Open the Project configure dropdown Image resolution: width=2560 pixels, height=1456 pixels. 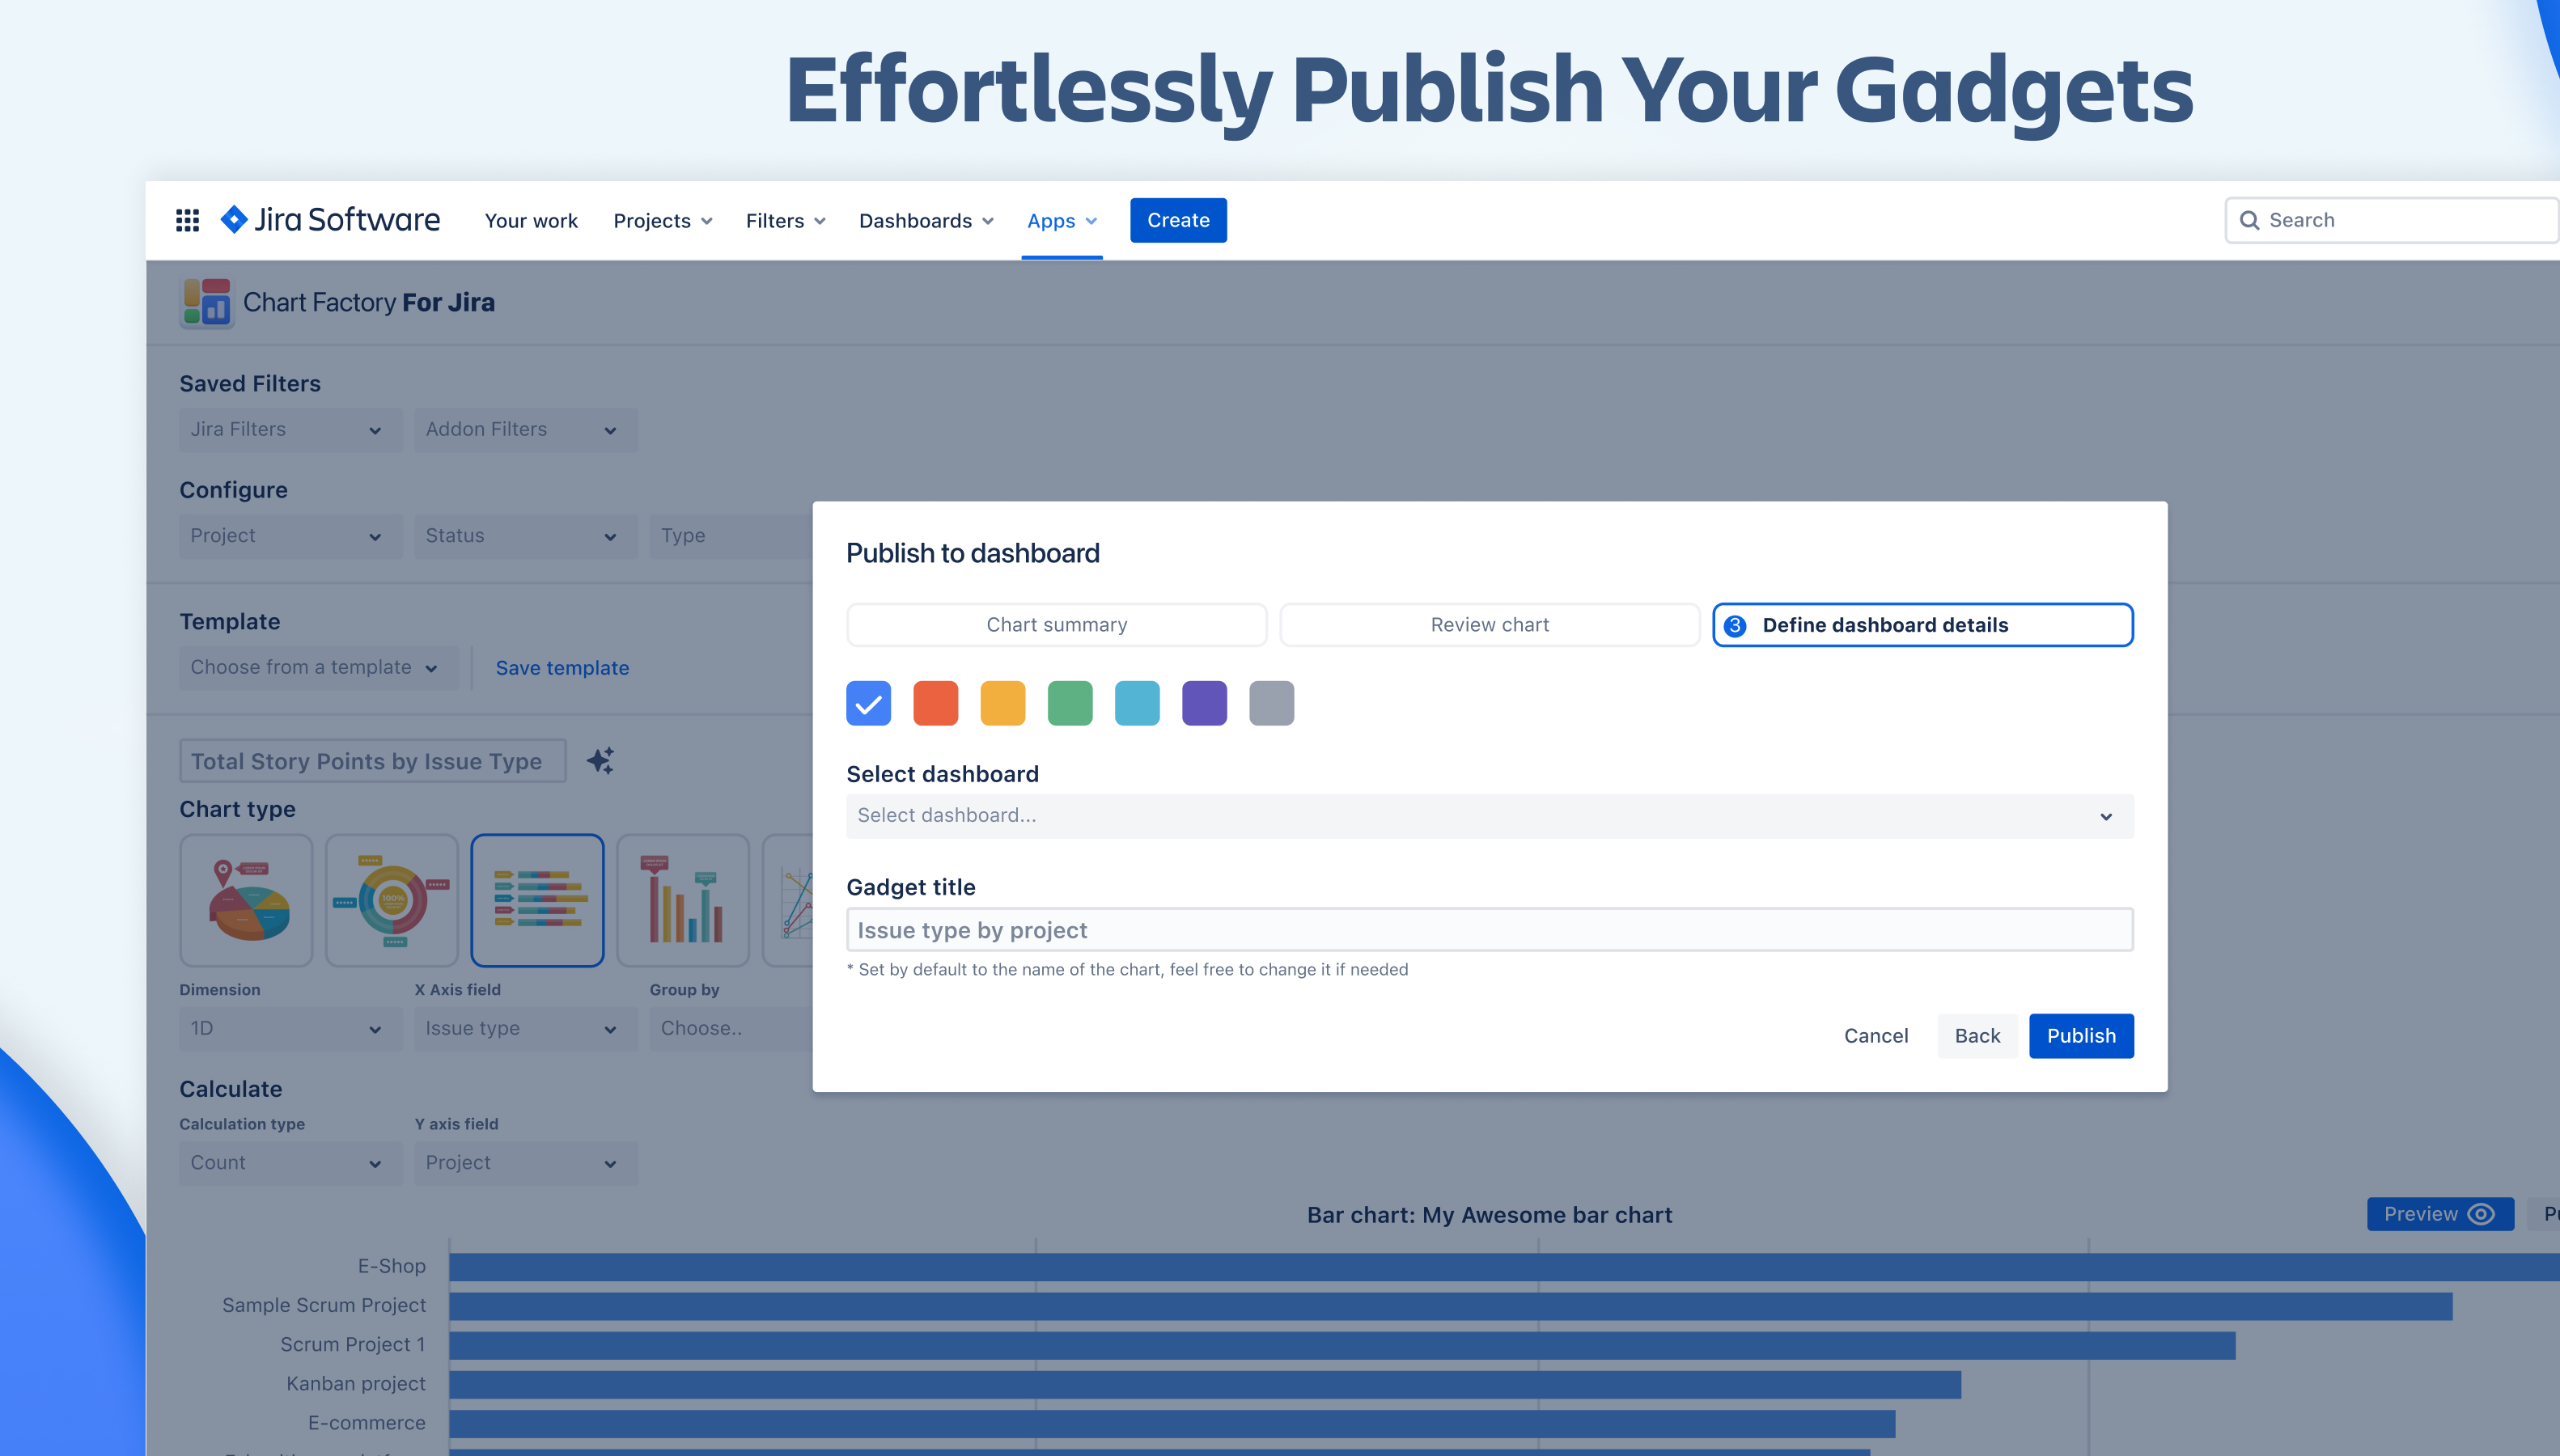click(290, 536)
